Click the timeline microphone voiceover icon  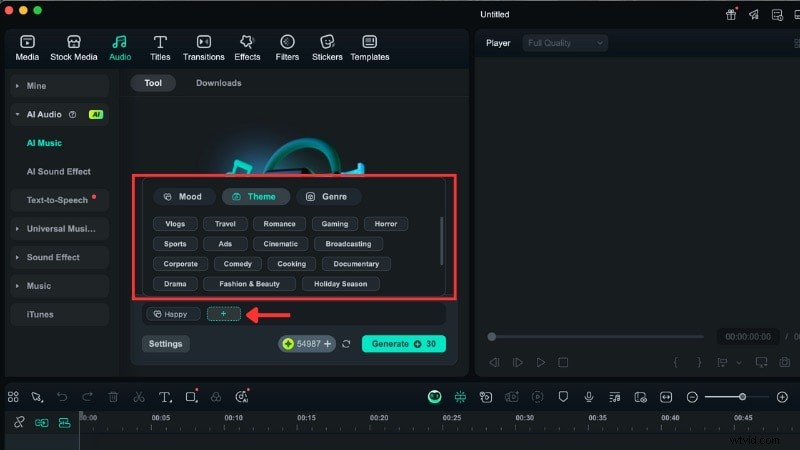589,396
